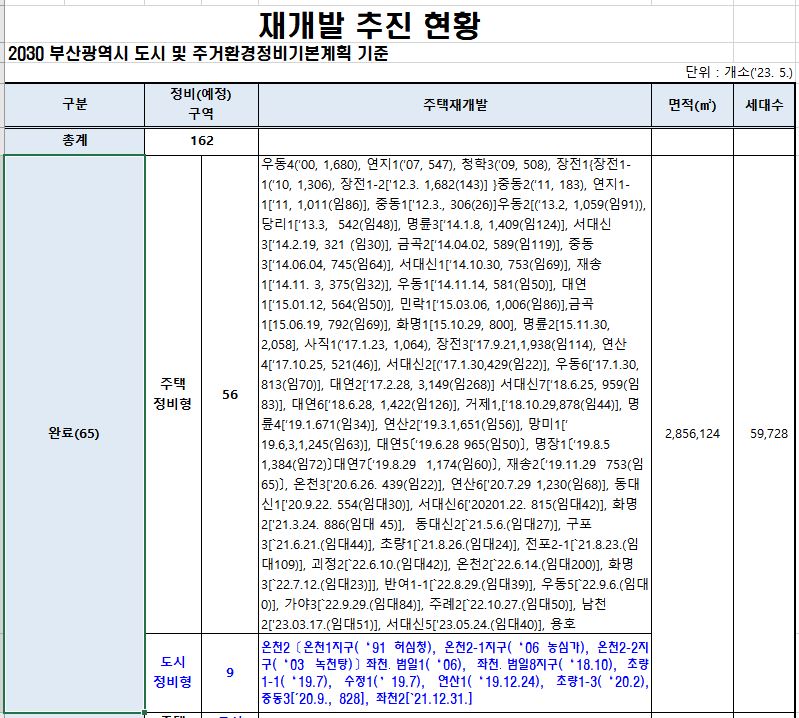Select the '총계' row label cell

coord(74,141)
